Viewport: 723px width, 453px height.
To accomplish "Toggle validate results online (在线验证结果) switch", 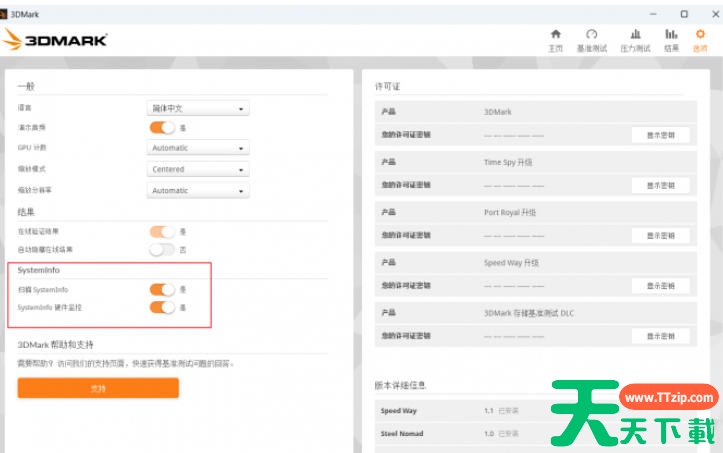I will [162, 232].
